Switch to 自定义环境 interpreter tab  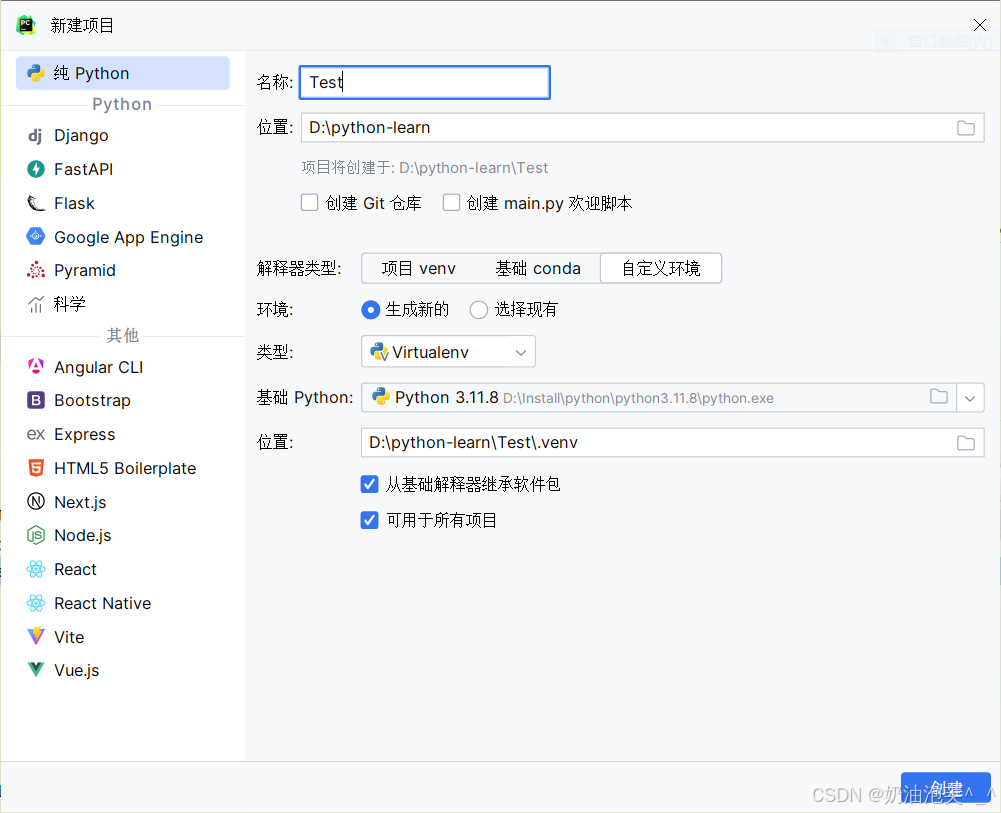click(661, 268)
